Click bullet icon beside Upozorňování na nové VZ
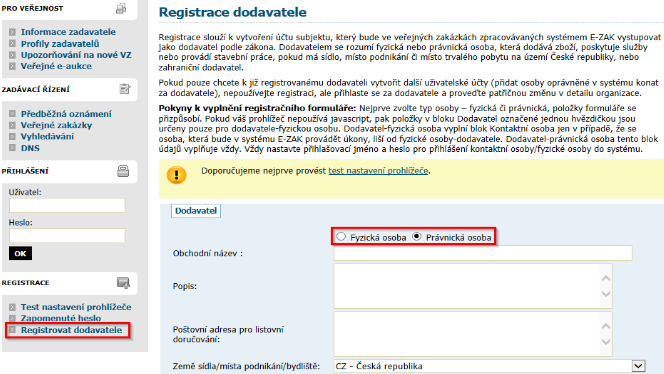This screenshot has width=664, height=374. pyautogui.click(x=12, y=55)
